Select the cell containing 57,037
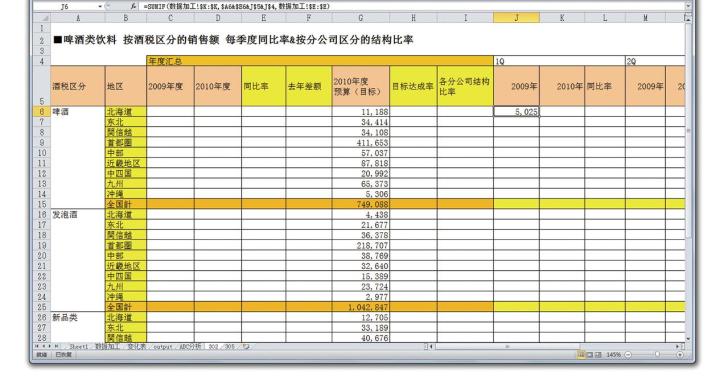 [x=360, y=153]
